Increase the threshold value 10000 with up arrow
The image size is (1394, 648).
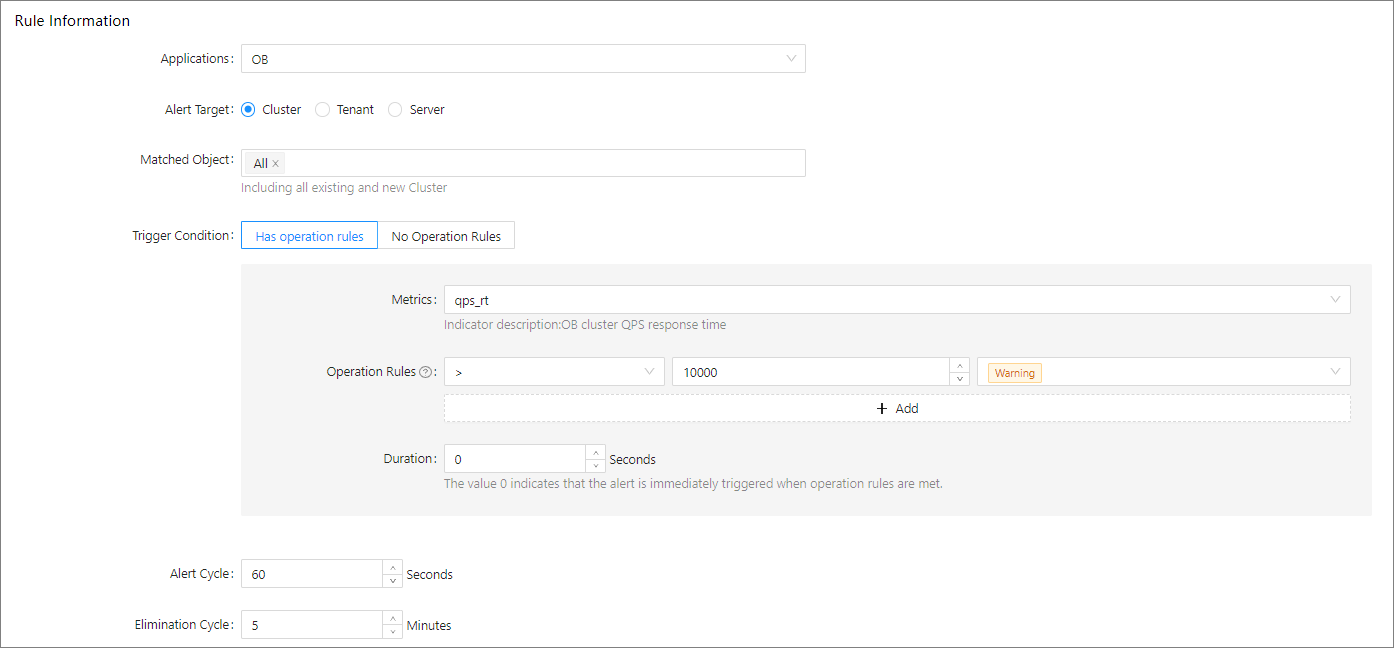[959, 365]
